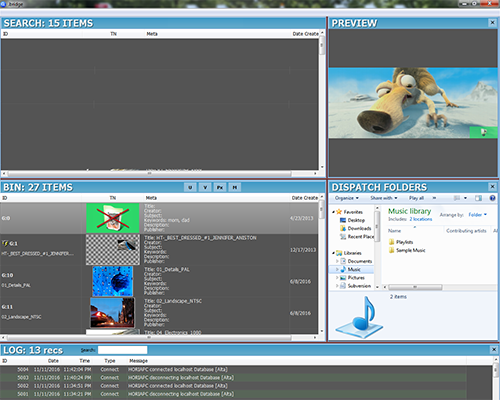Click the Log search input field
This screenshot has height=400, width=500.
(x=122, y=350)
